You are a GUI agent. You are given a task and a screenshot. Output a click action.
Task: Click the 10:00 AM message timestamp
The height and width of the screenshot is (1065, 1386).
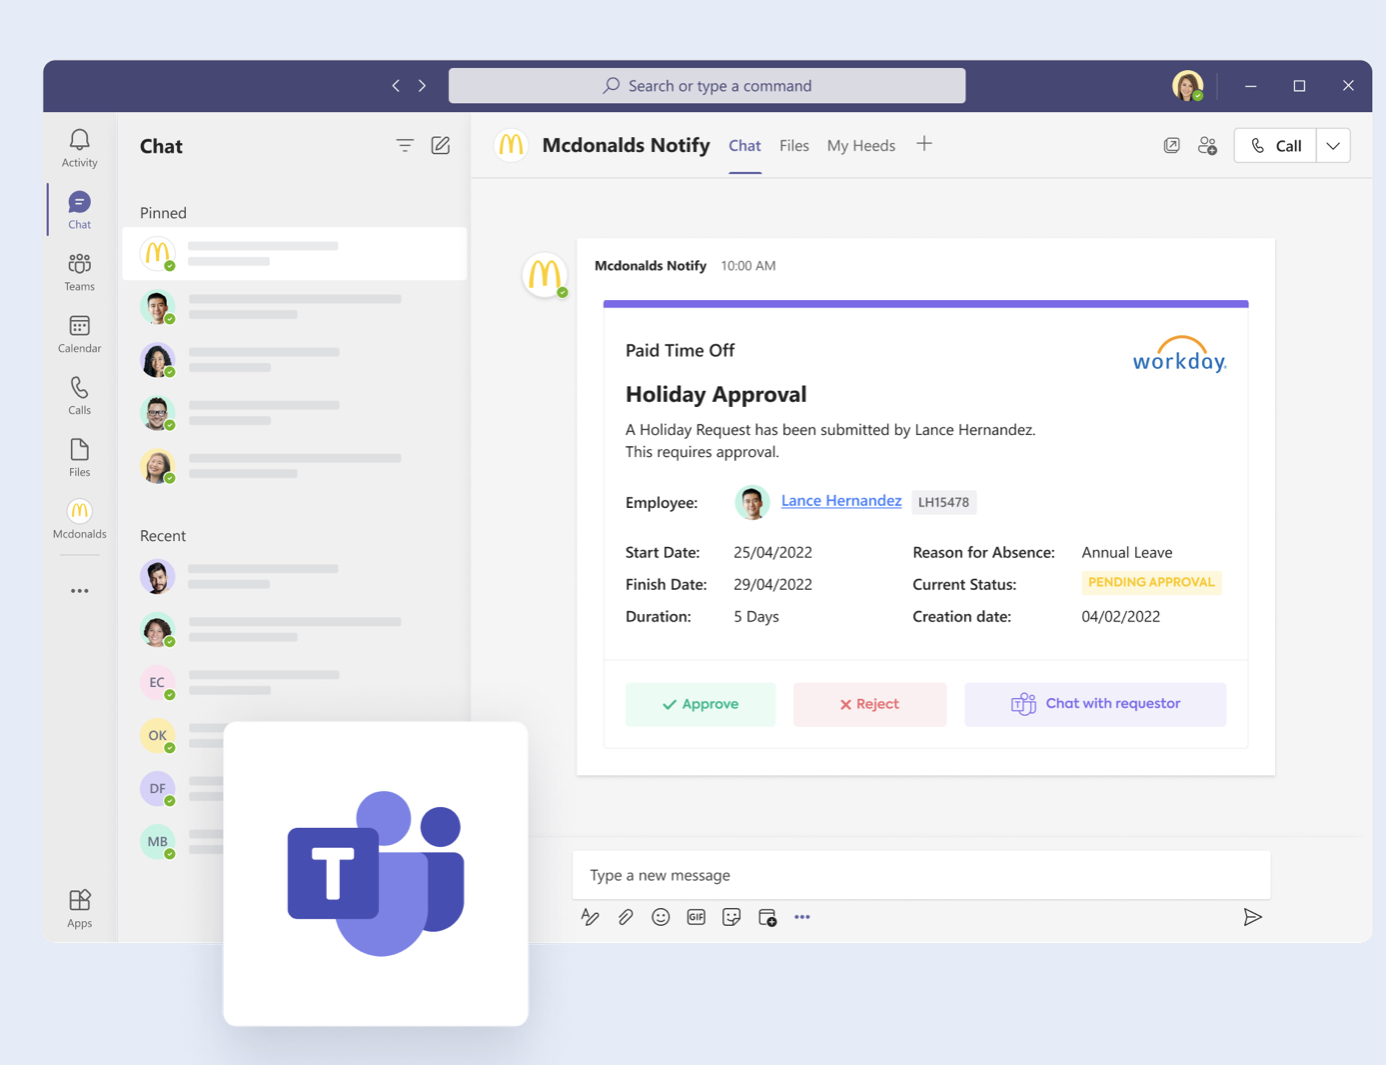click(748, 266)
